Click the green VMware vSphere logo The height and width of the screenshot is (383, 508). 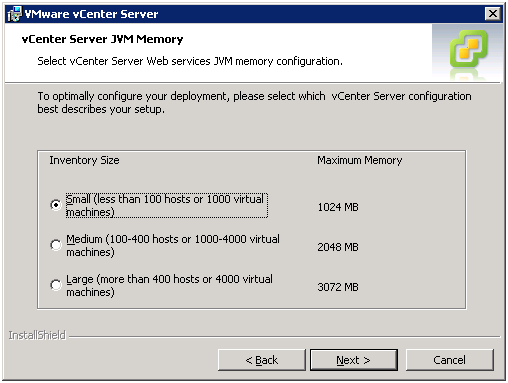pos(469,49)
